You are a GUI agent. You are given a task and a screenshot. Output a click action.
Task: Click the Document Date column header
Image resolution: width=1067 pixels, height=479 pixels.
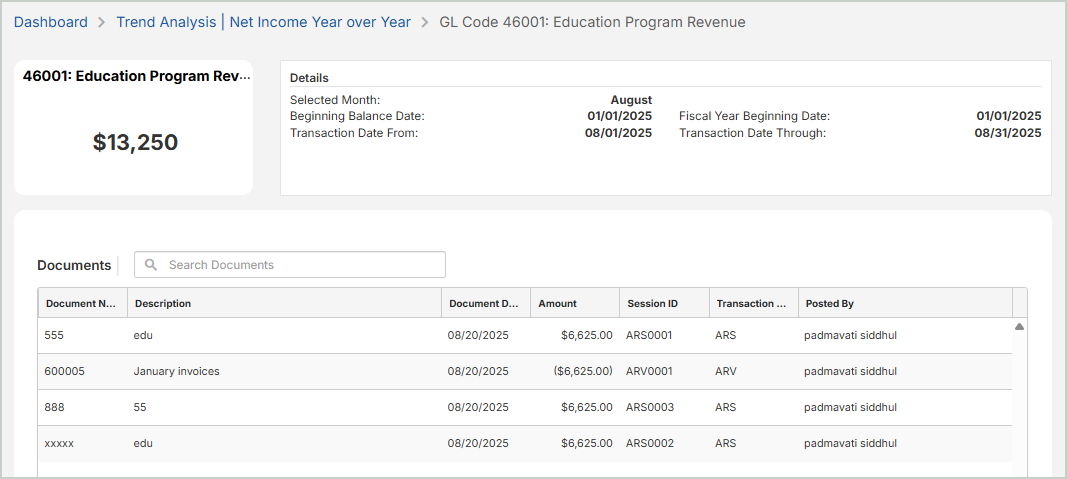tap(484, 304)
